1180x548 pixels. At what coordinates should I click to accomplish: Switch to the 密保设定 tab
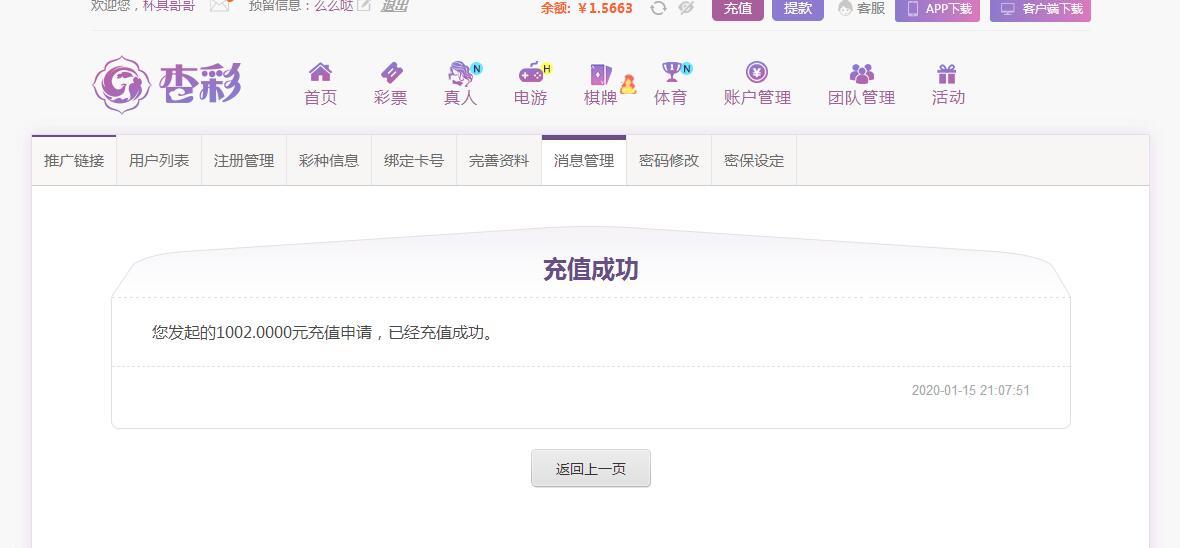click(754, 160)
